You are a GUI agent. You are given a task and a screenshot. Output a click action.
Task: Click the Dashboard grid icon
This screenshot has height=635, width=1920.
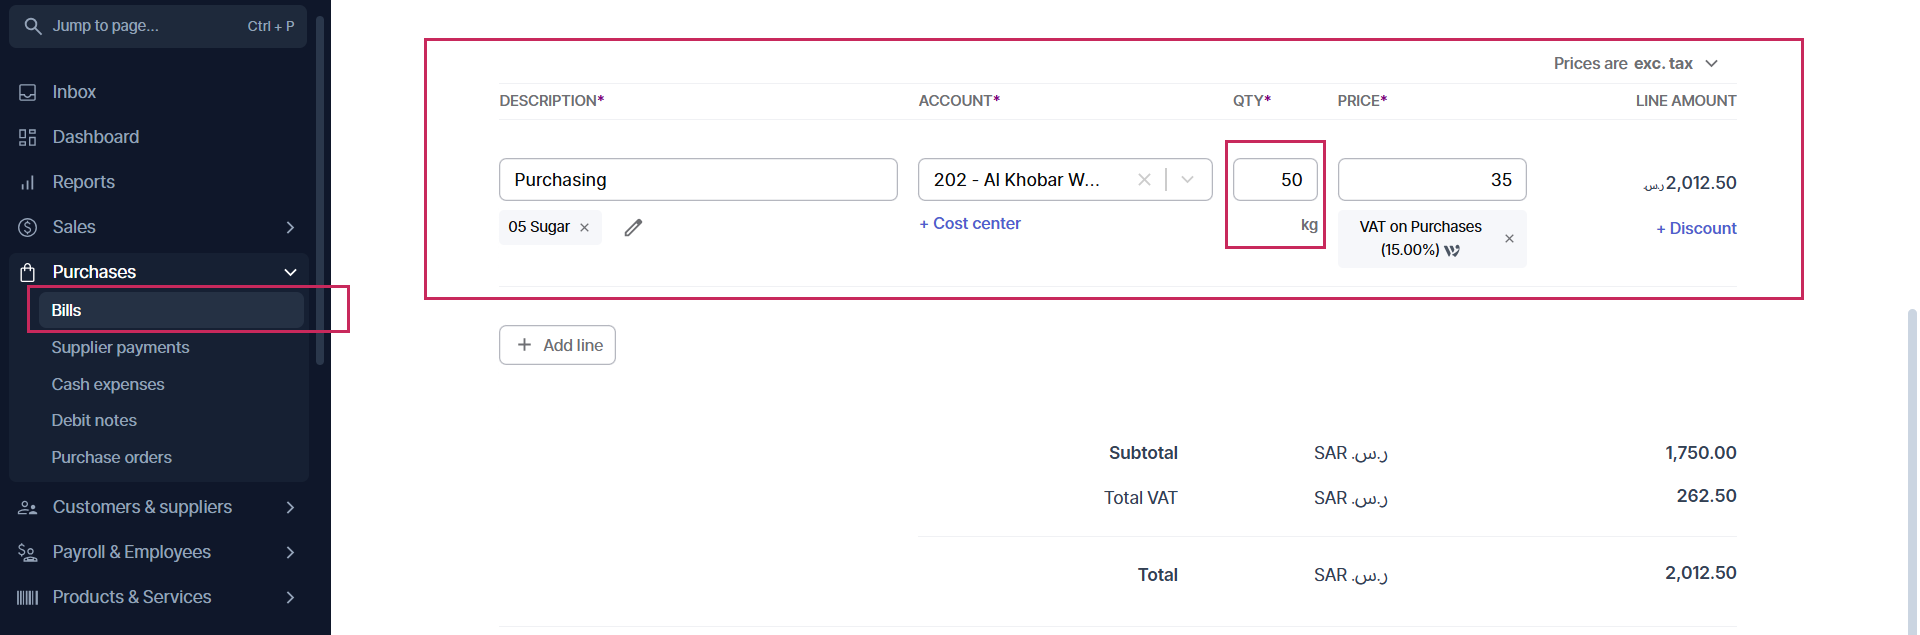pyautogui.click(x=28, y=137)
